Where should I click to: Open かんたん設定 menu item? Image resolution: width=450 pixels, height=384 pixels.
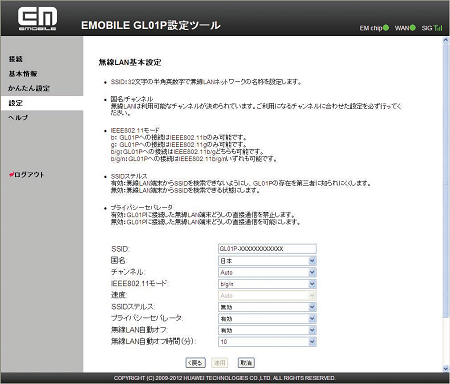(x=29, y=88)
